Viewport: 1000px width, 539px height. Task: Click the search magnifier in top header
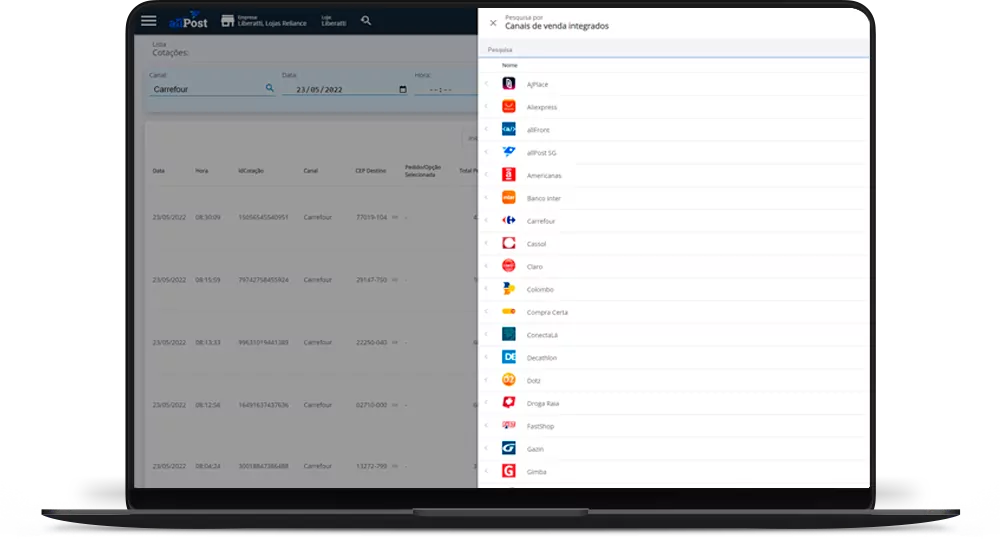(x=366, y=20)
